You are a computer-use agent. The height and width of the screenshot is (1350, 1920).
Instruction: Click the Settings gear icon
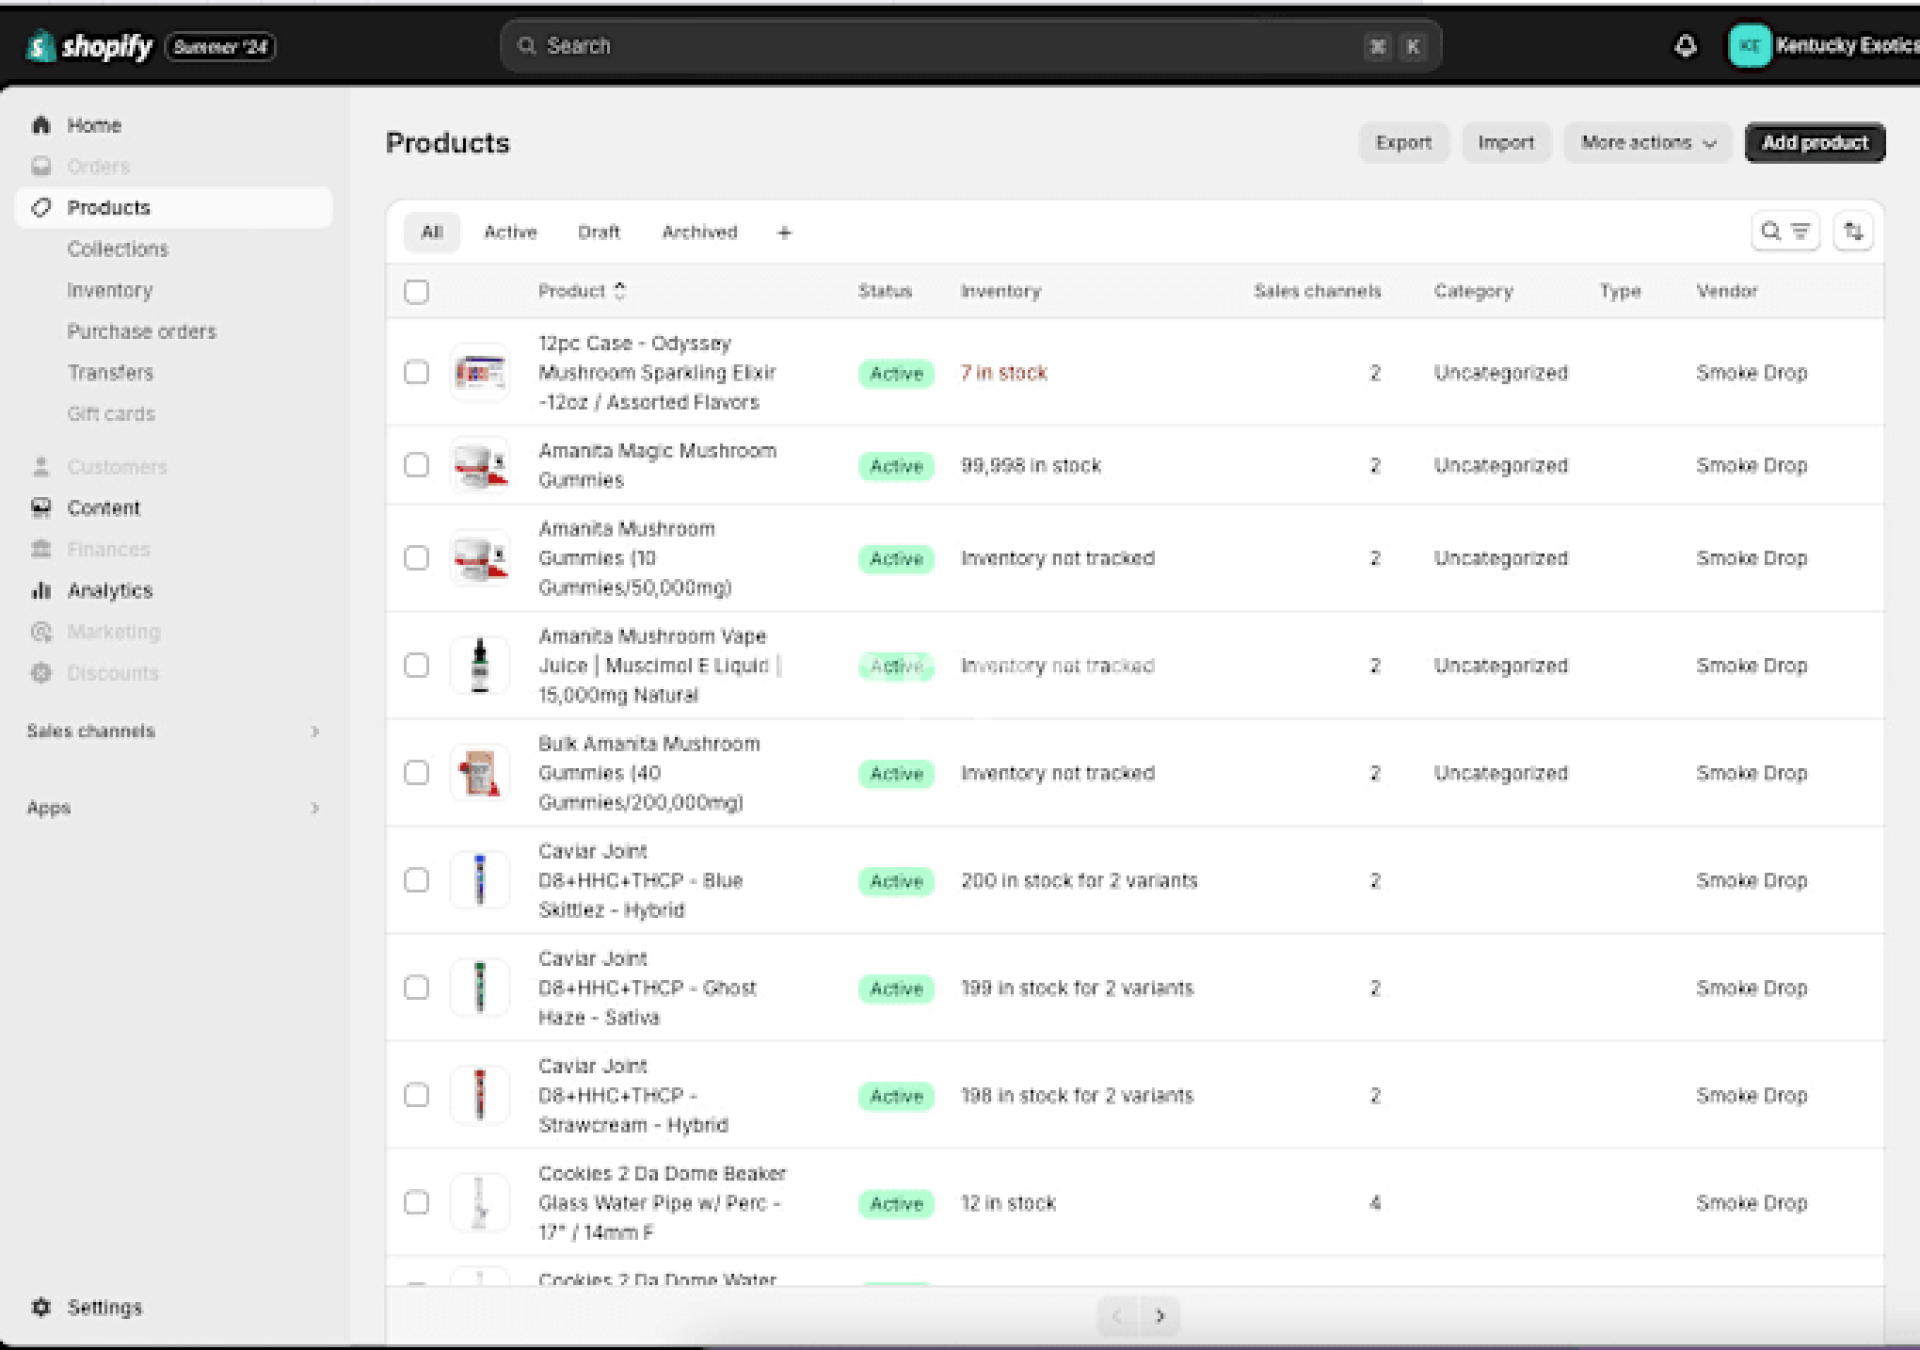[41, 1307]
